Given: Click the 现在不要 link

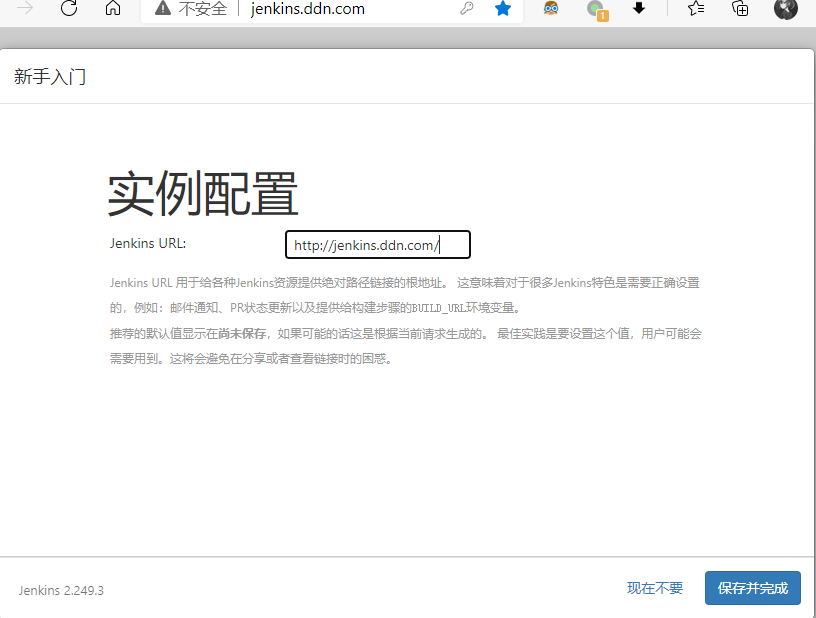Looking at the screenshot, I should pyautogui.click(x=655, y=588).
